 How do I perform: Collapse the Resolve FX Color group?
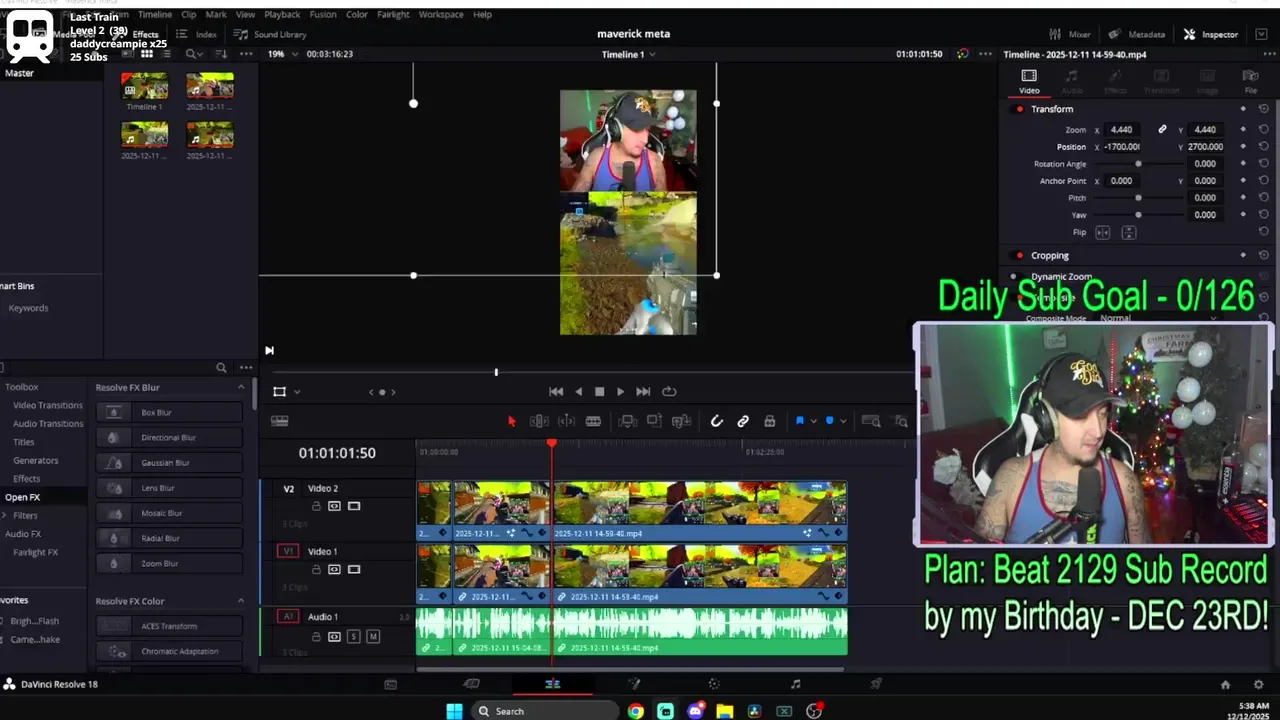(241, 601)
